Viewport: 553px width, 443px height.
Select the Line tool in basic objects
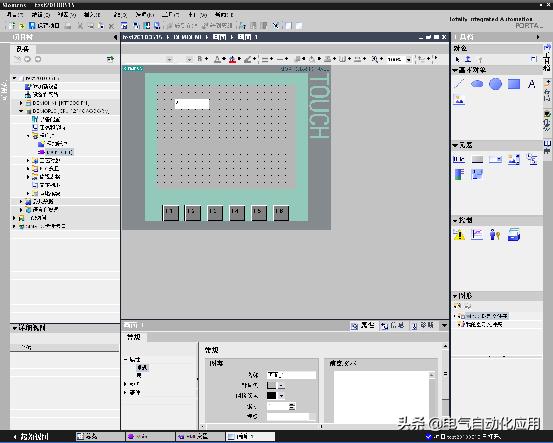[x=459, y=84]
